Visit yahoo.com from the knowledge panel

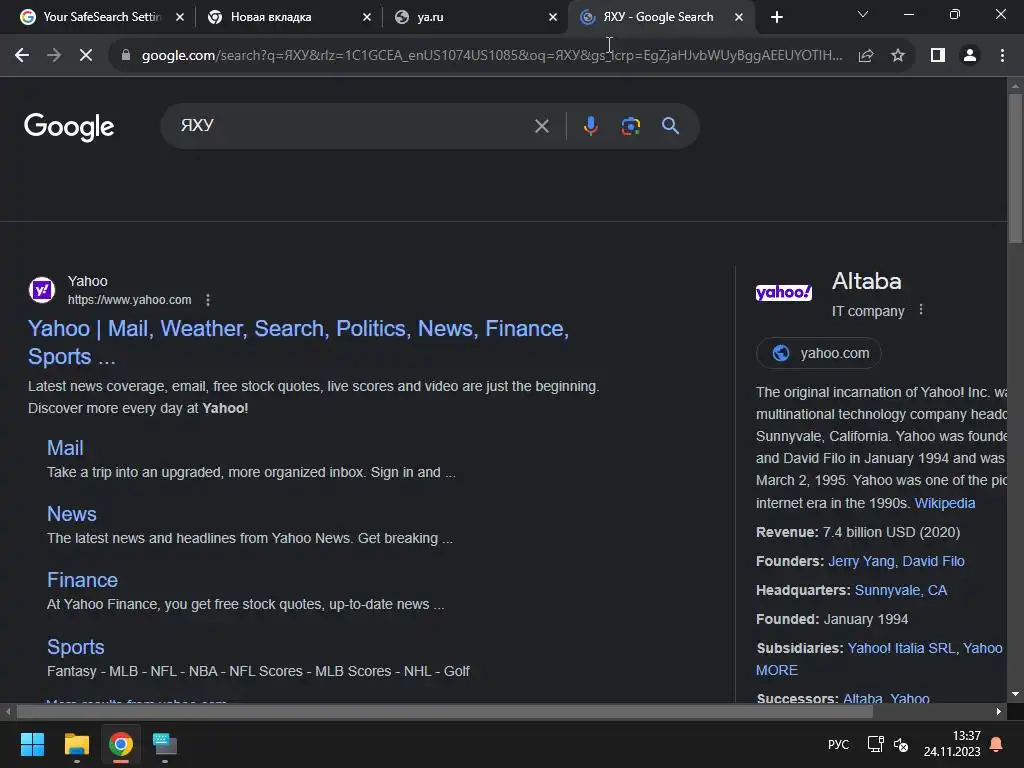(x=818, y=353)
